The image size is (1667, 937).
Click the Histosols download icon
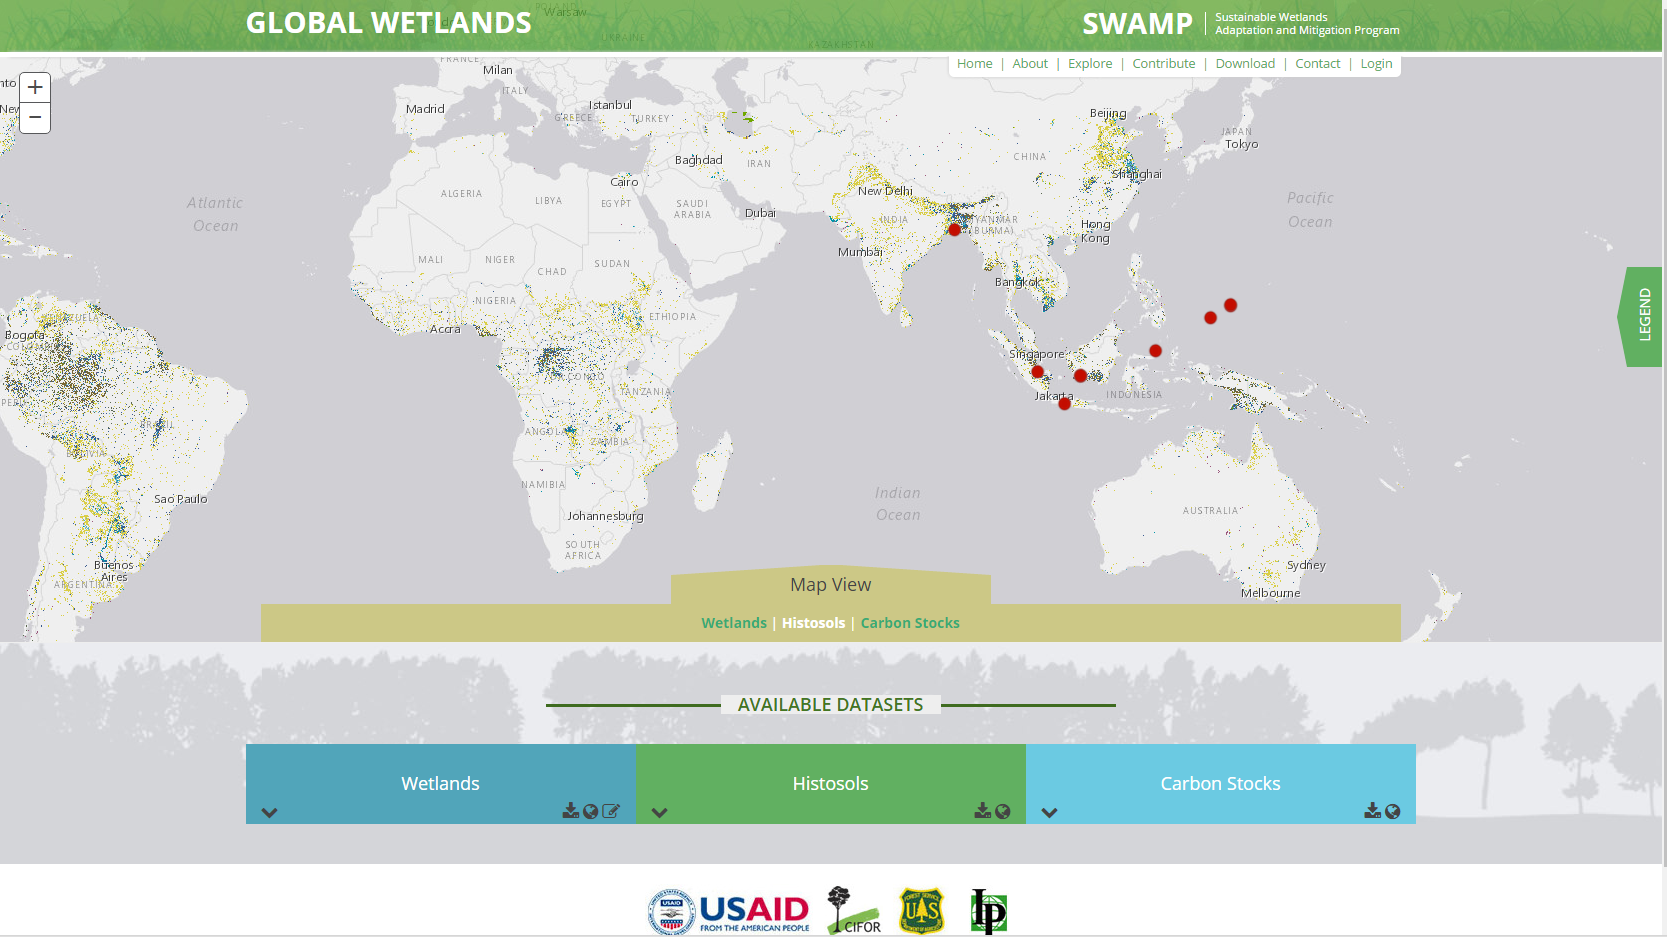point(983,811)
